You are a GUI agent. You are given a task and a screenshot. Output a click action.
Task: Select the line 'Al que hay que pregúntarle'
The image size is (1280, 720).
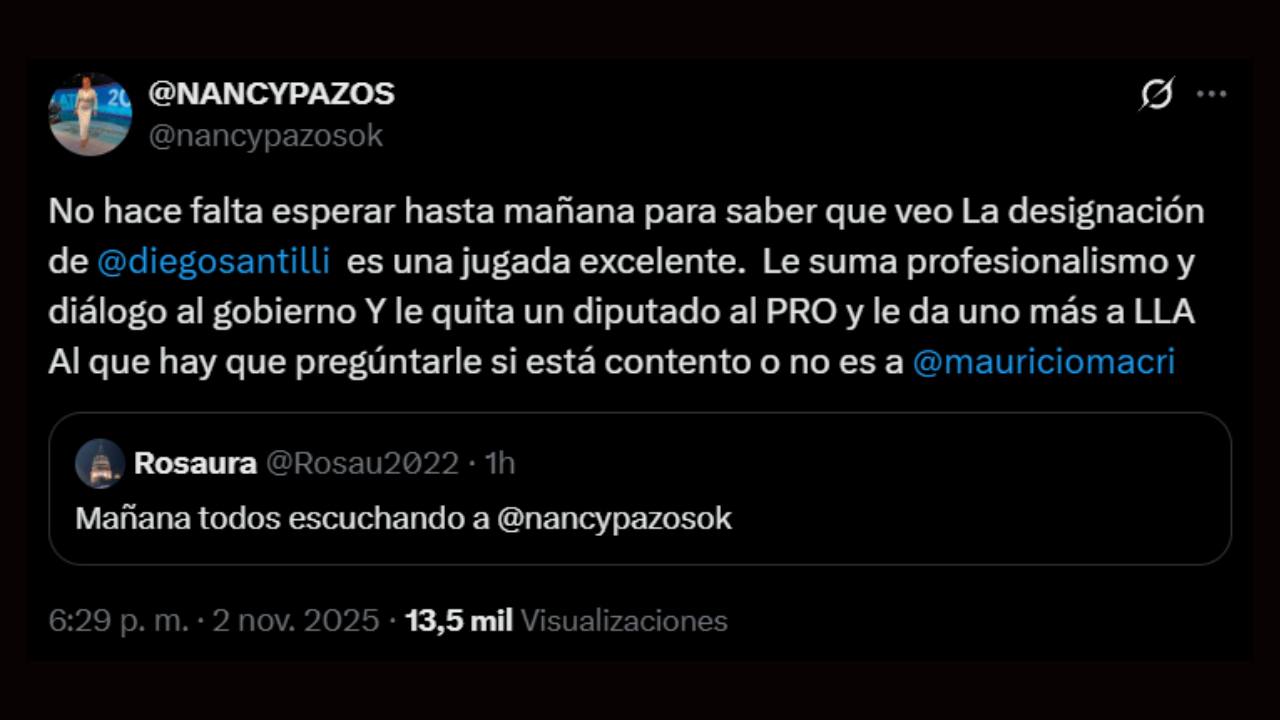pos(611,362)
